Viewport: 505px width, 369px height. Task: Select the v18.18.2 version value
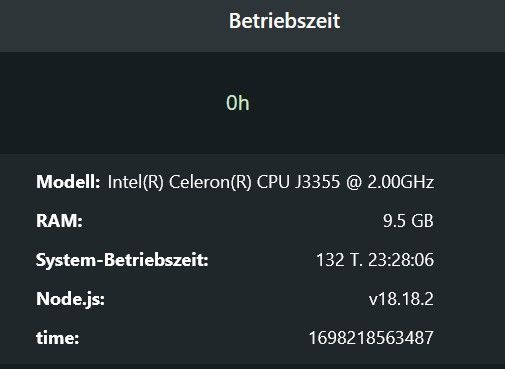click(x=401, y=299)
